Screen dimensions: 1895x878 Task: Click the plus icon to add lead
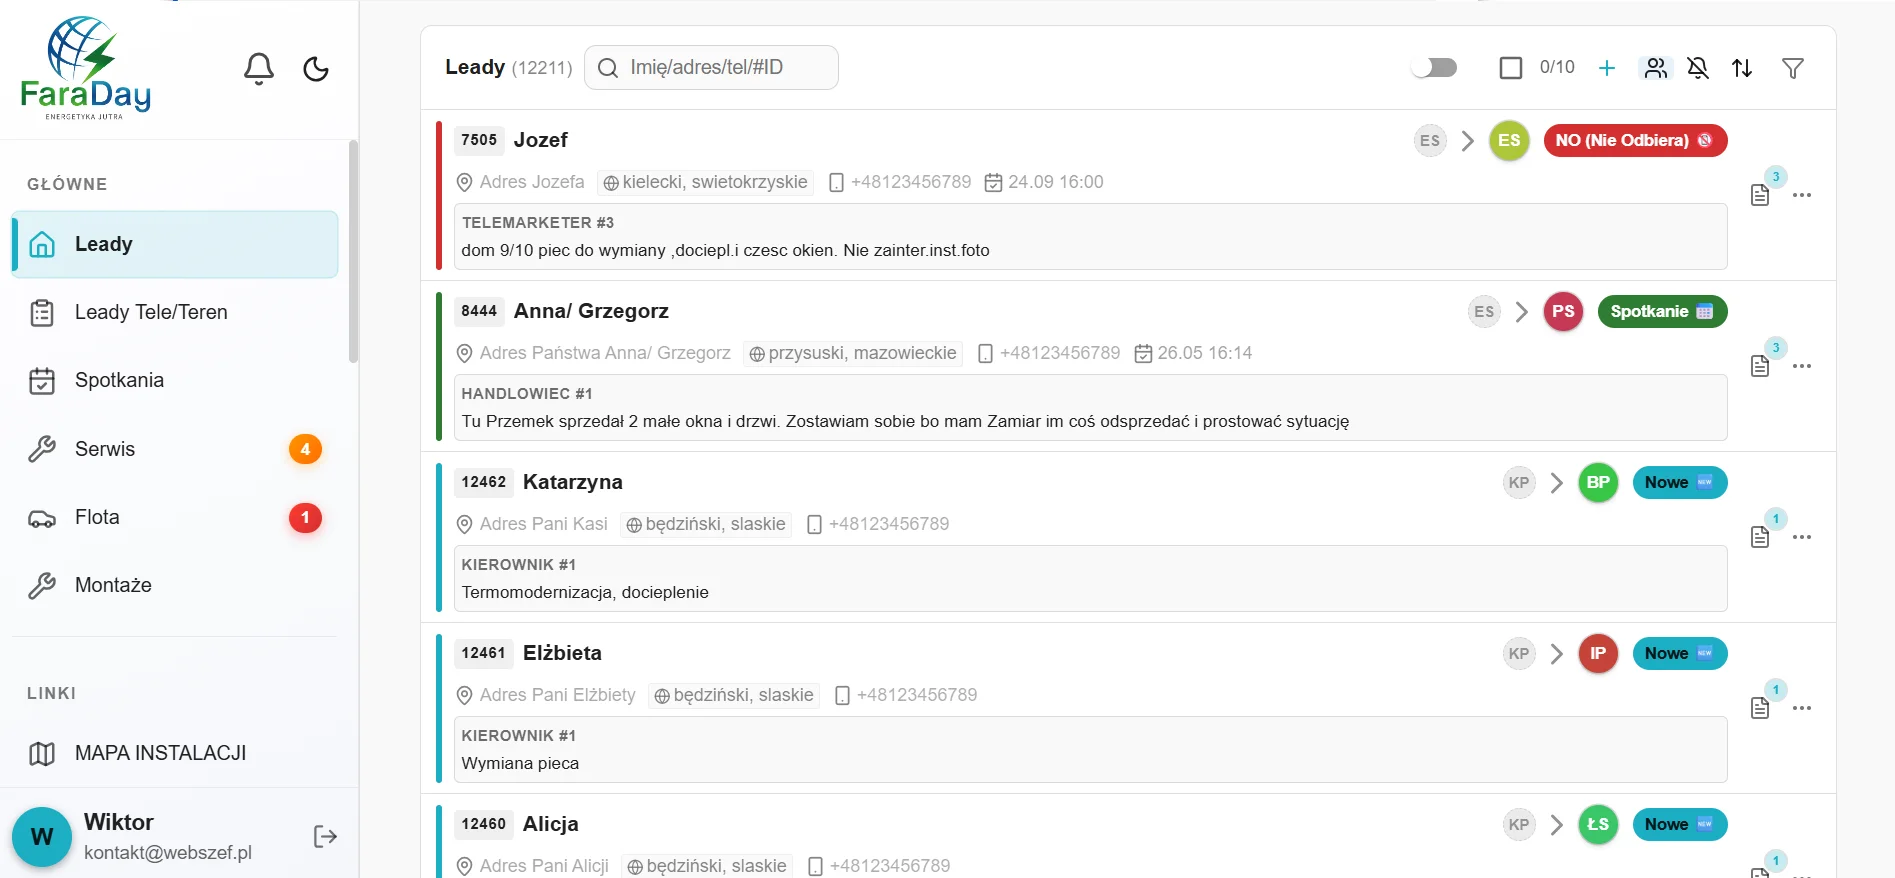point(1607,68)
